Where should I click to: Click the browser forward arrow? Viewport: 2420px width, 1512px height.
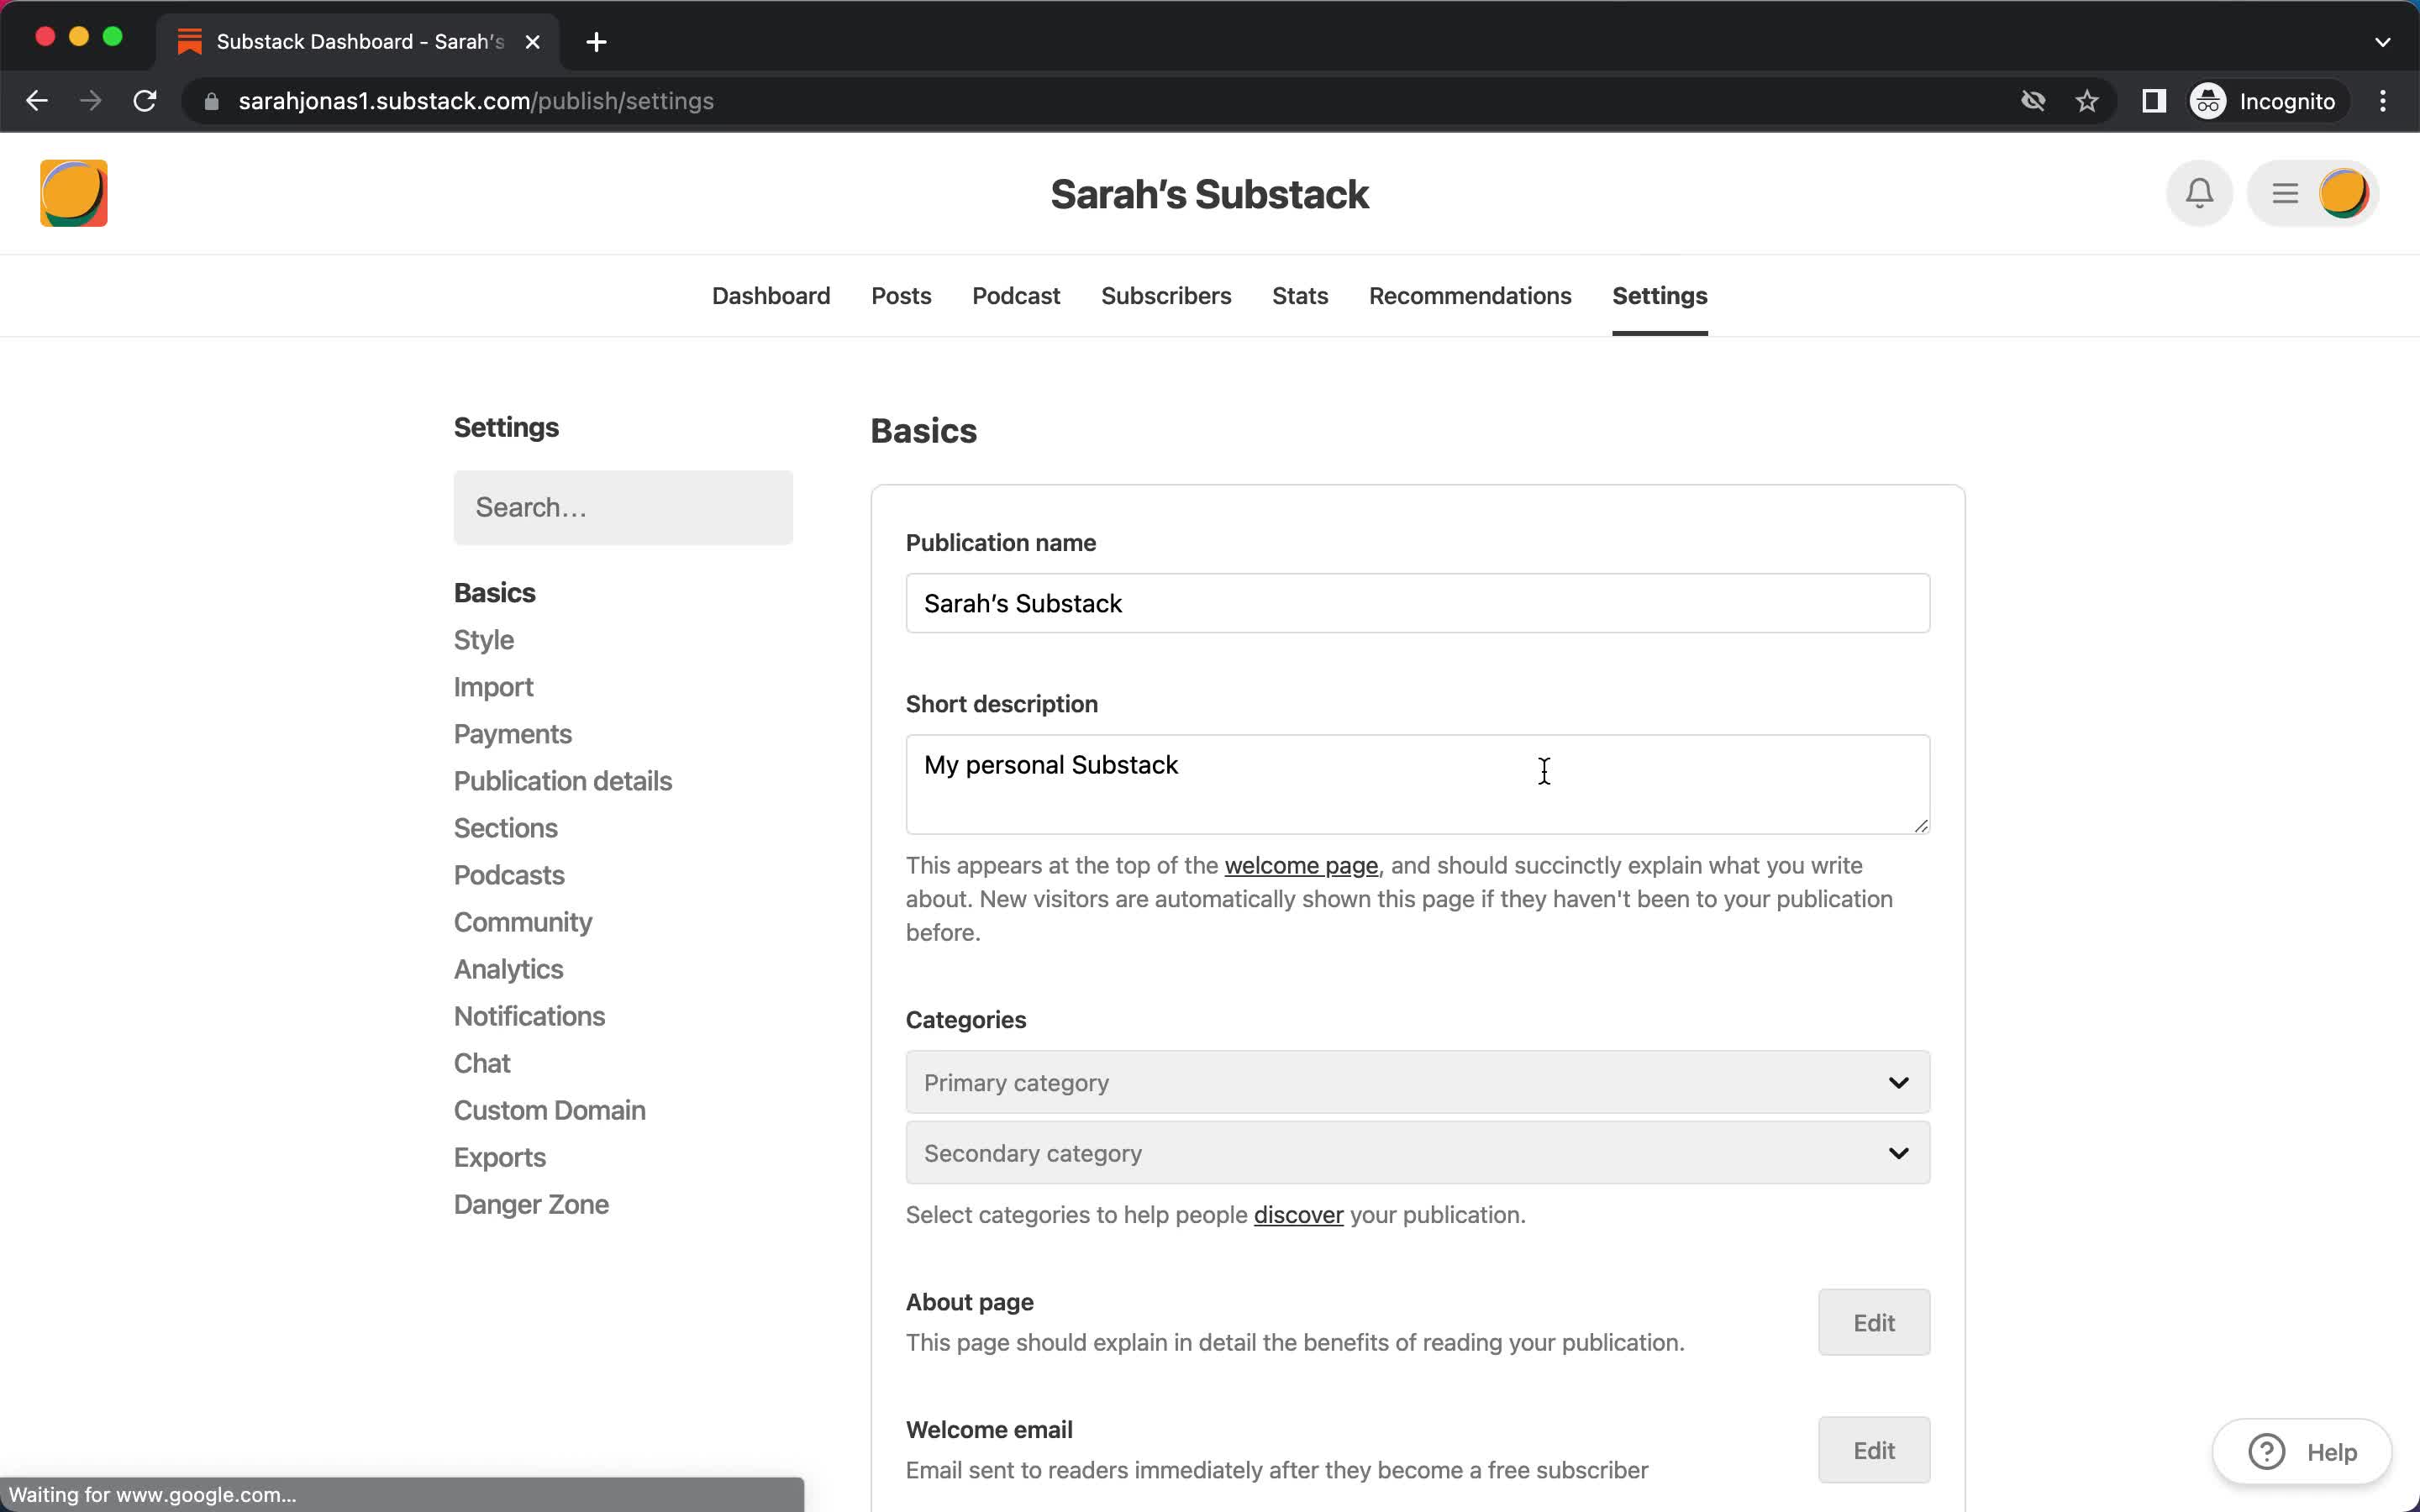click(x=90, y=101)
